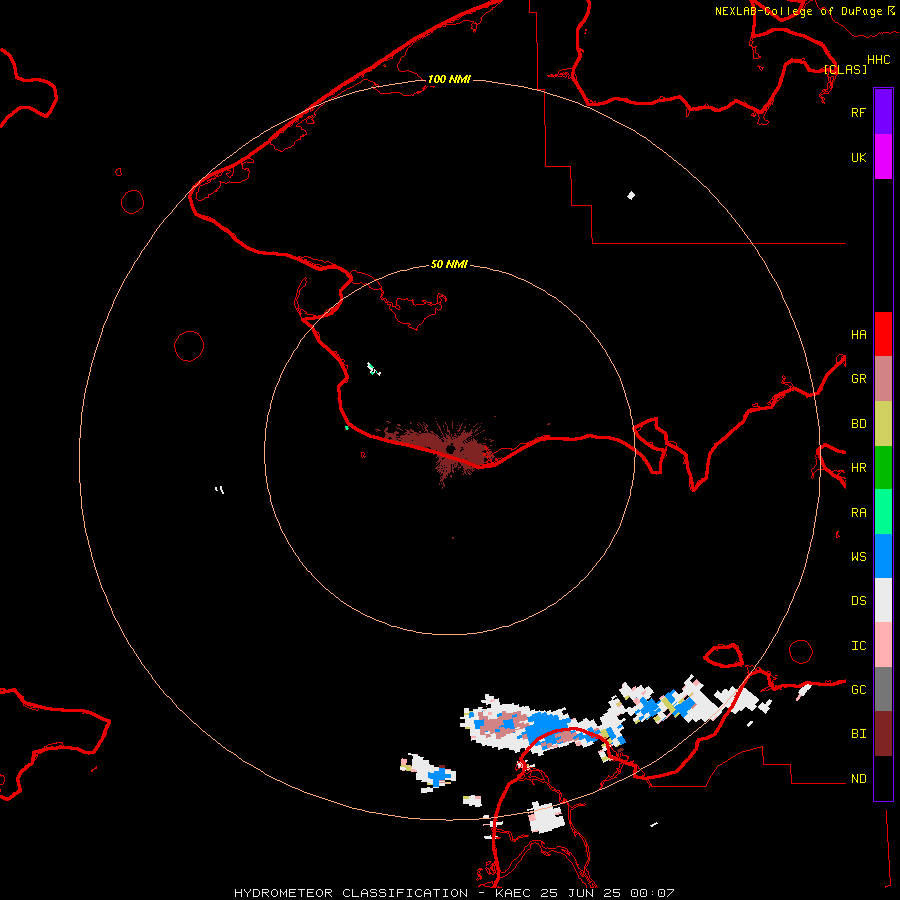Viewport: 900px width, 900px height.
Task: Click the UK magenta legend color swatch
Action: [883, 157]
